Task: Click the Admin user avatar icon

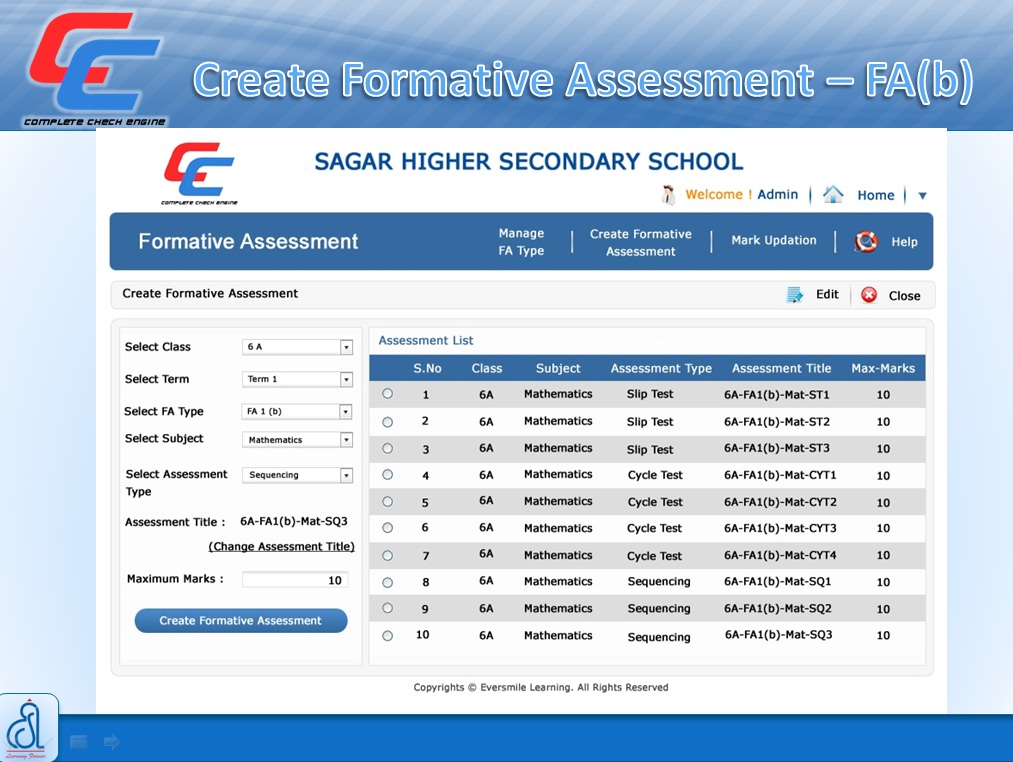Action: [668, 195]
